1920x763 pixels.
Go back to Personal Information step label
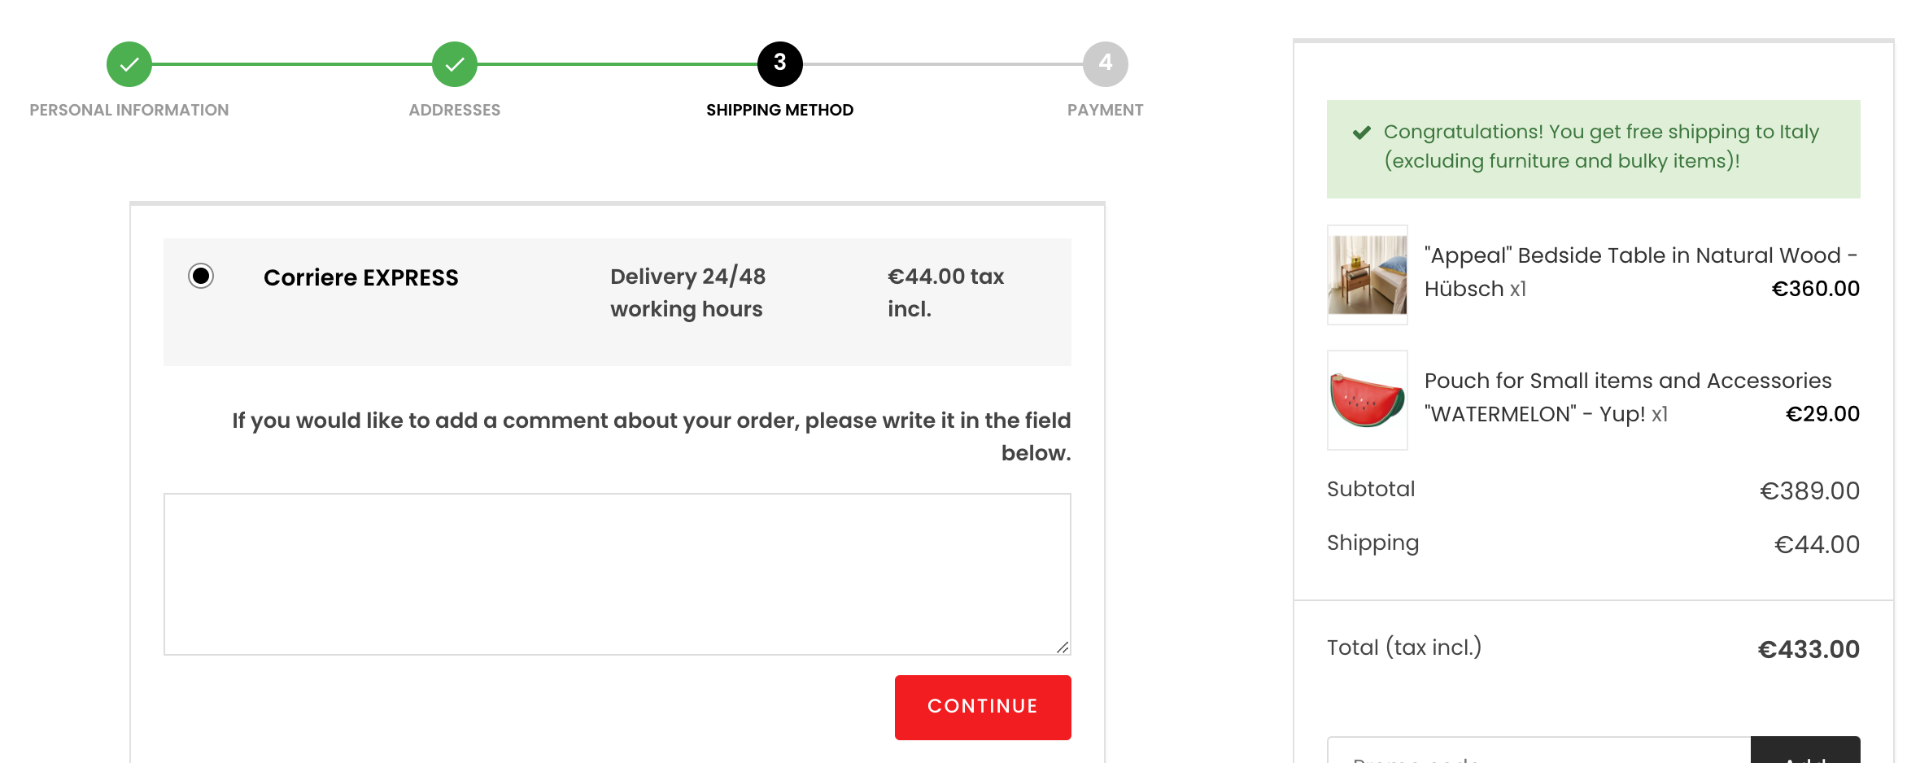129,110
